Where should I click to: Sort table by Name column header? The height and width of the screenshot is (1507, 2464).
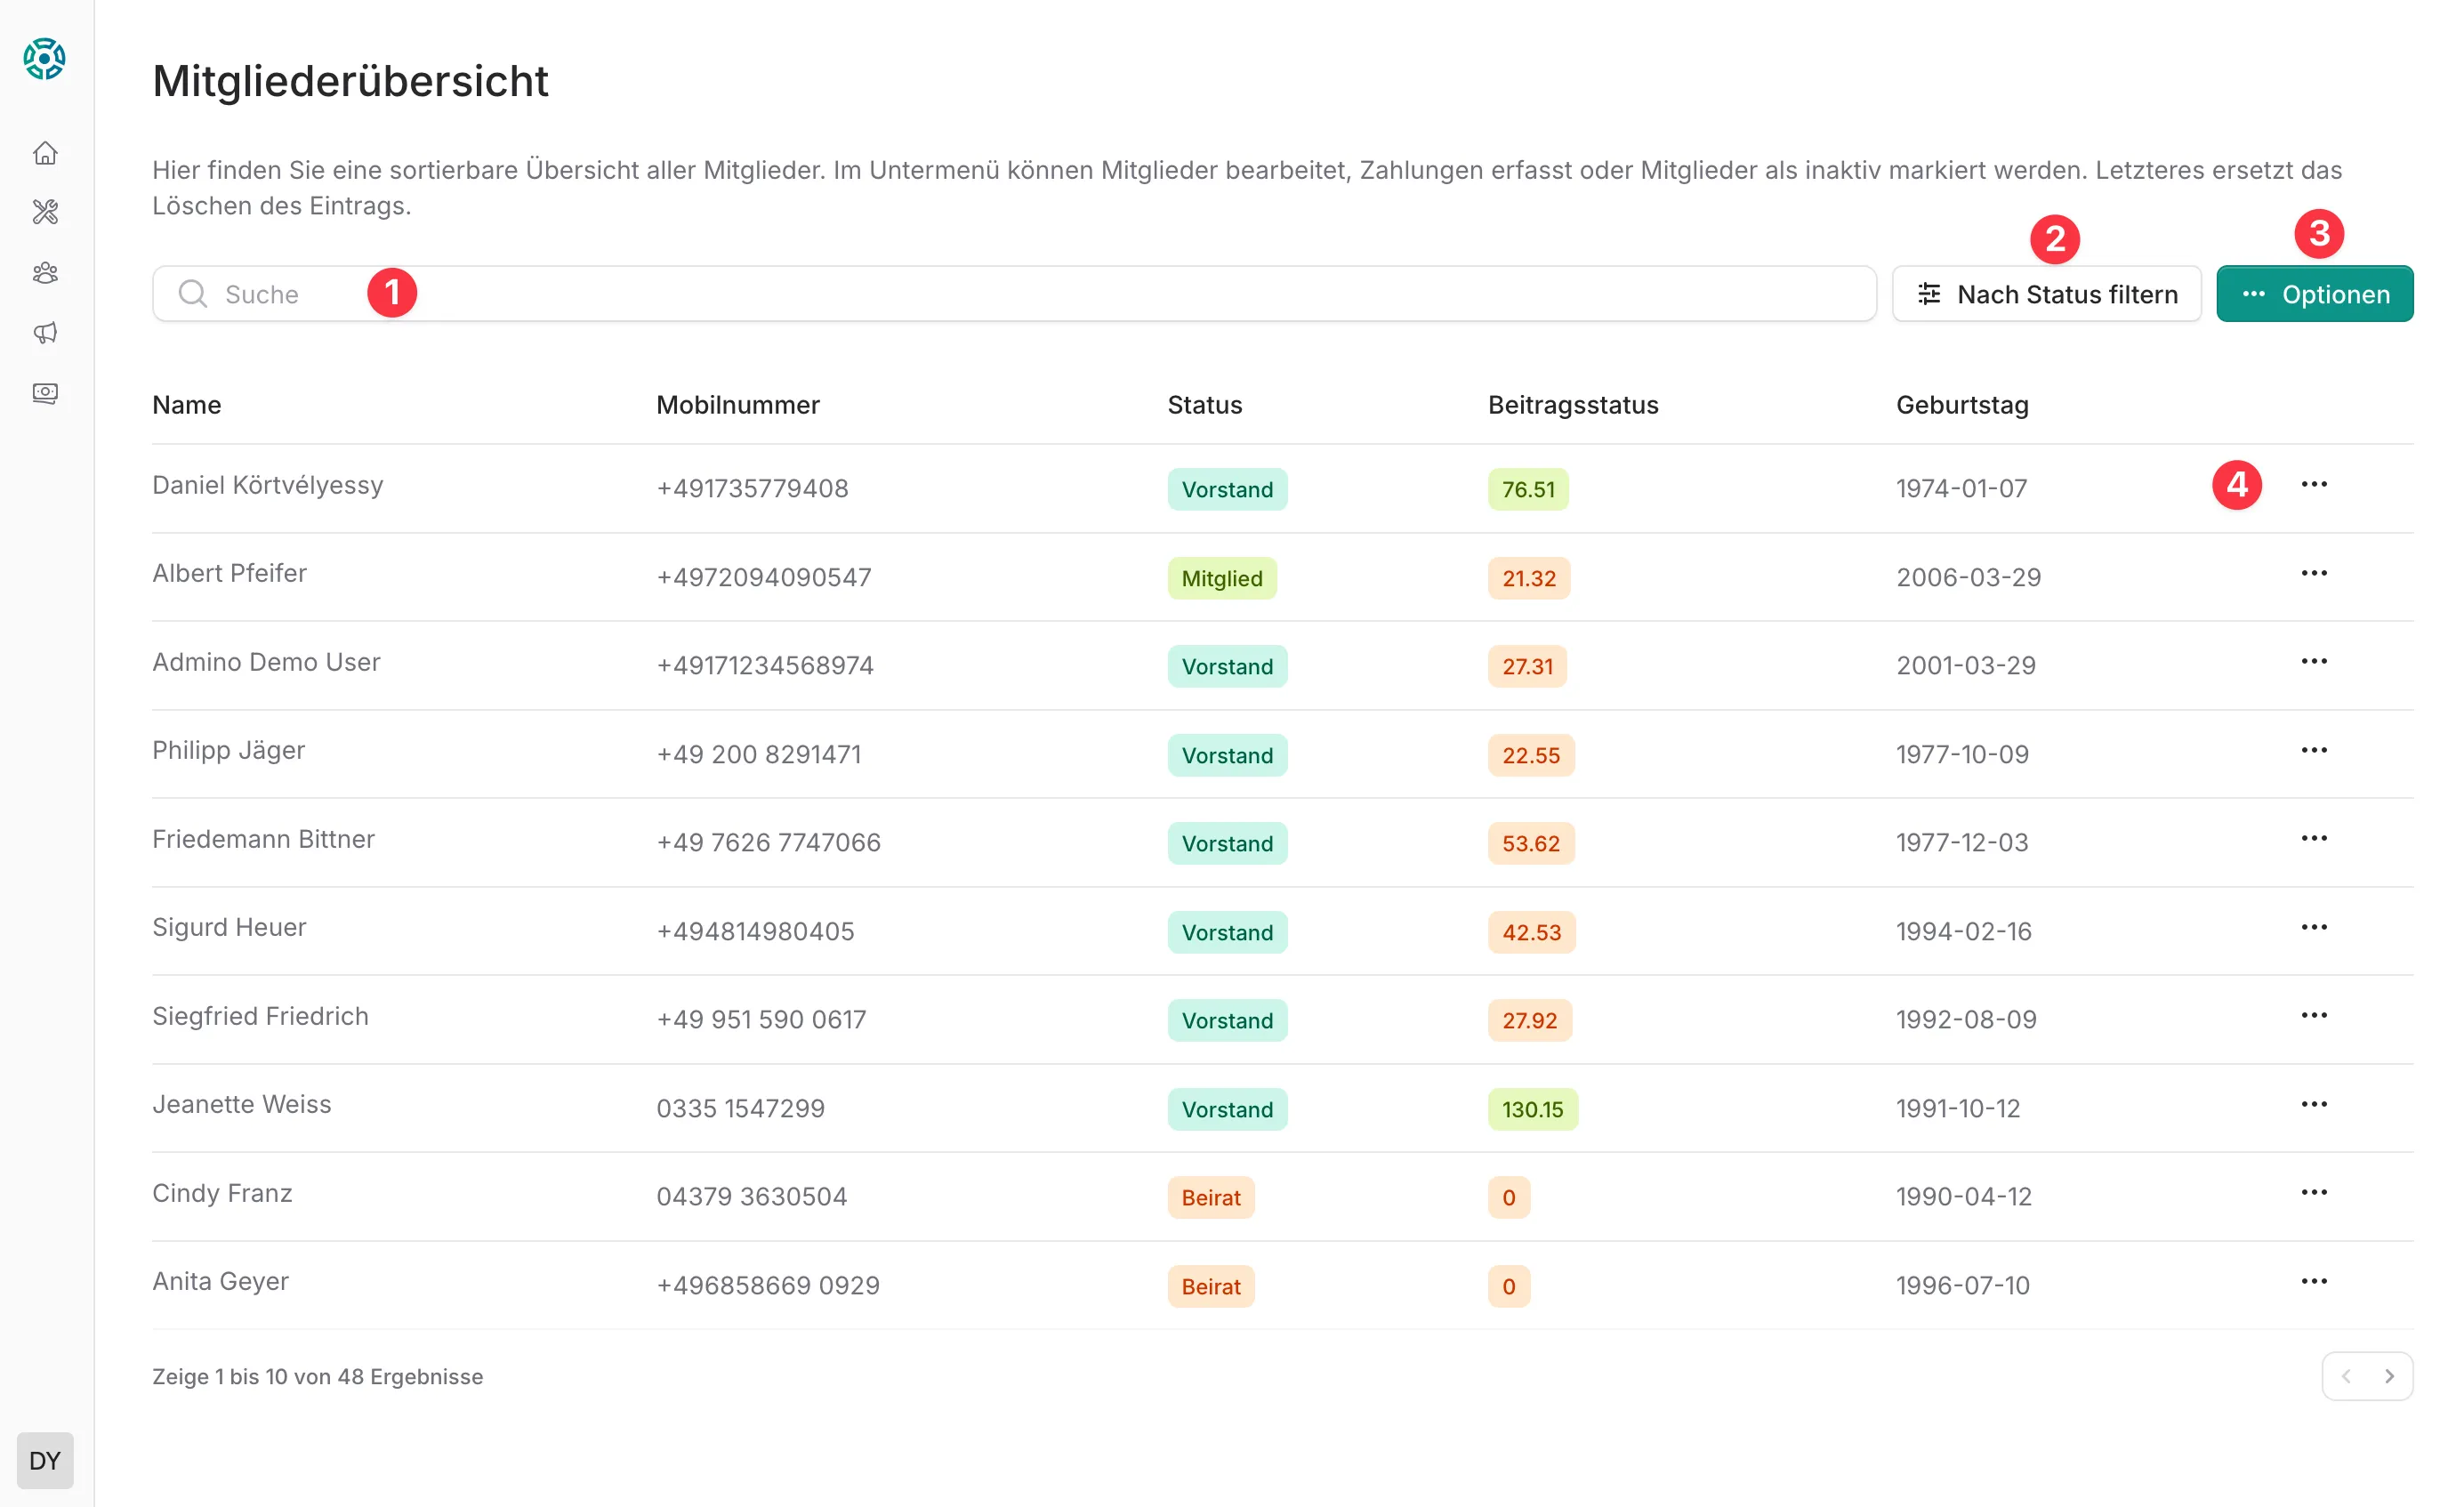[x=187, y=405]
